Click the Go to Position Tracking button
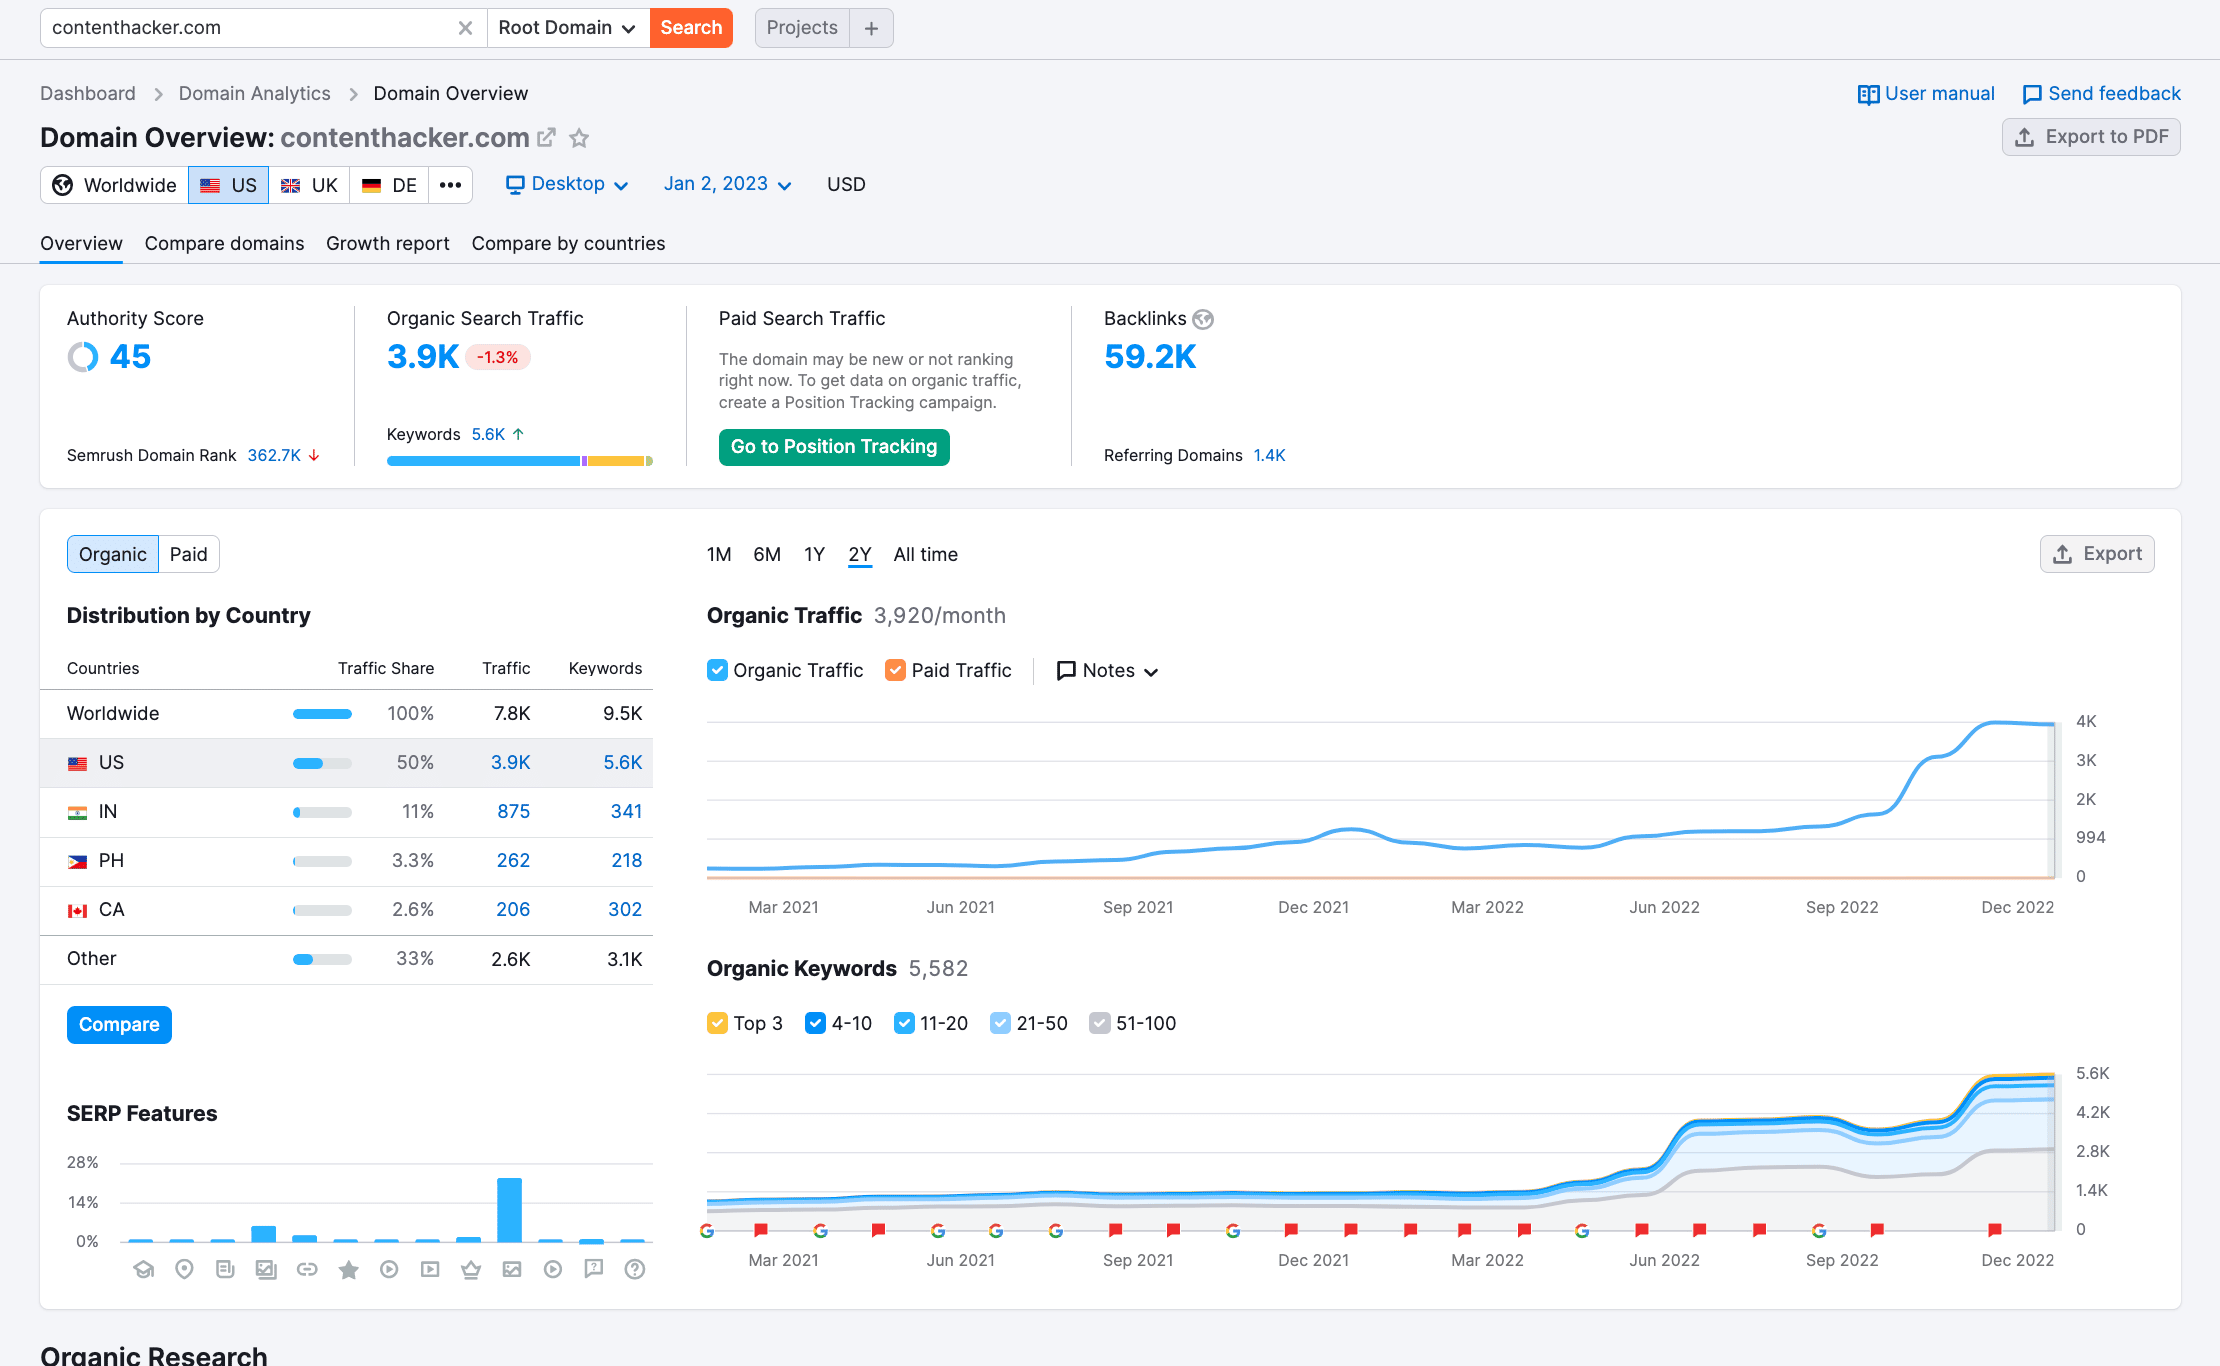2220x1366 pixels. click(x=836, y=446)
